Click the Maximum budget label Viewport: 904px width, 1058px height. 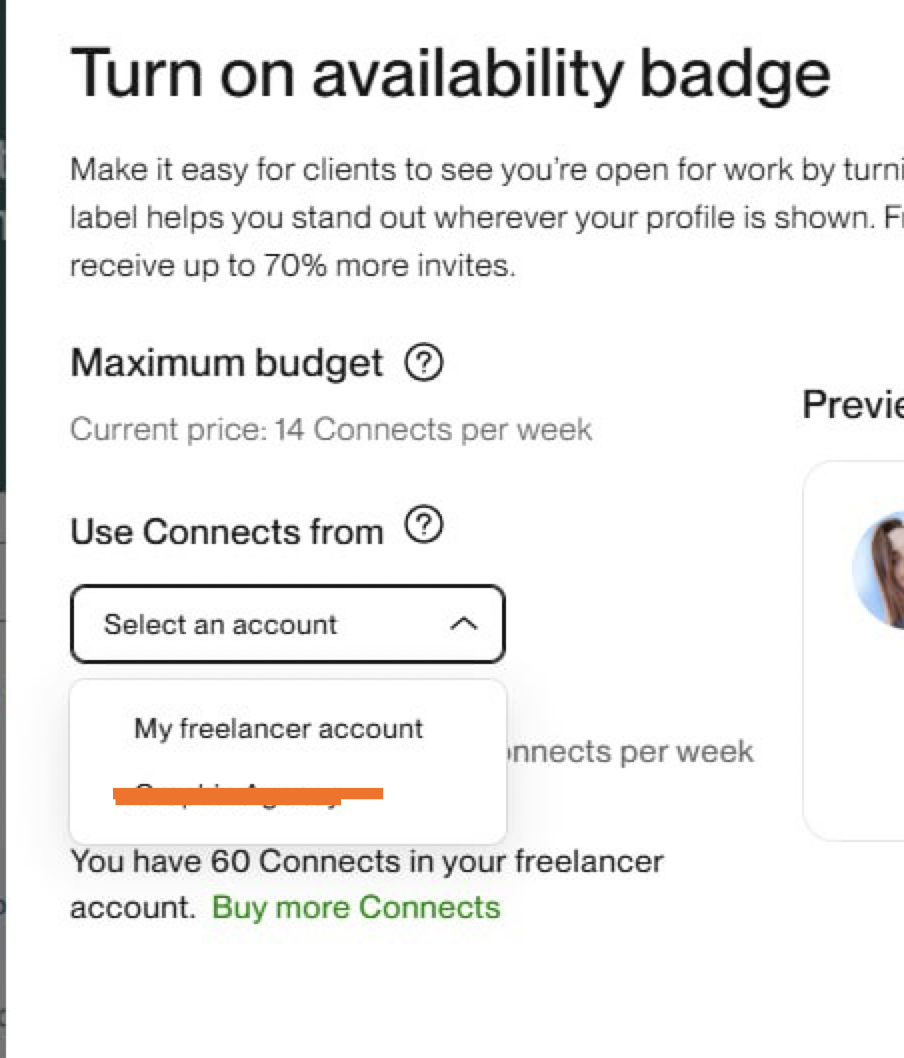tap(227, 363)
